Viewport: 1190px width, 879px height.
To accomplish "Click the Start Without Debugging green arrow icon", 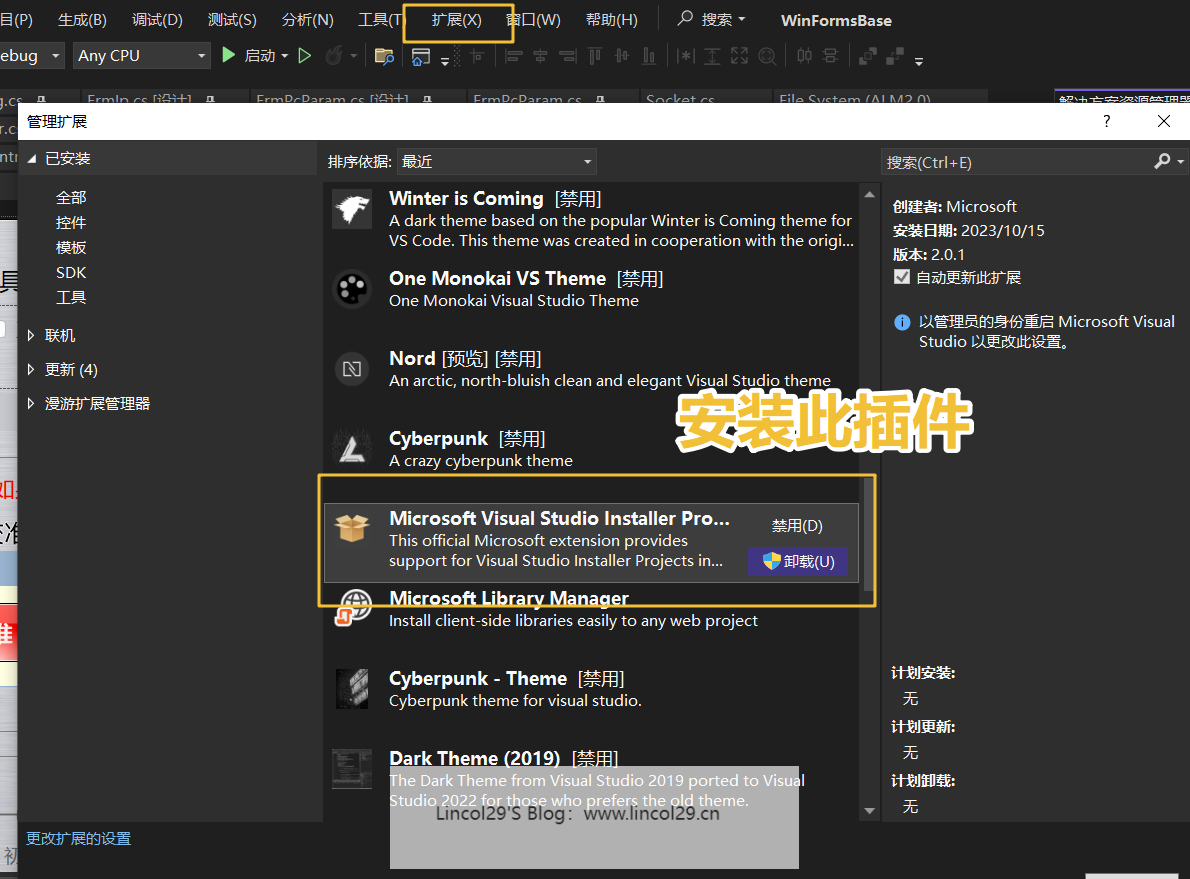I will tap(303, 55).
